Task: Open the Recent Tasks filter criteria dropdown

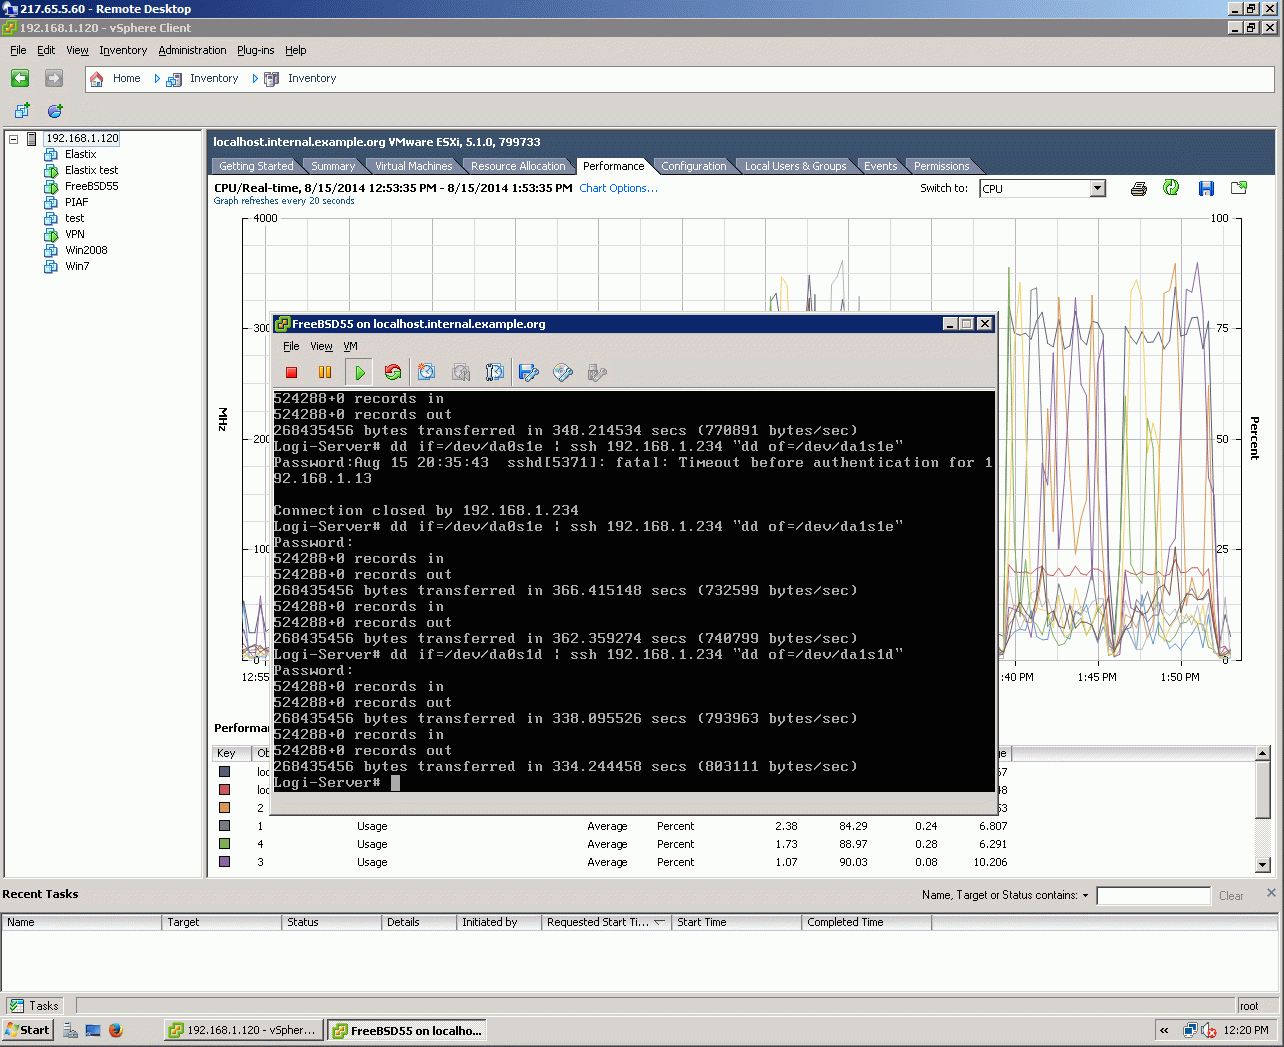Action: click(x=1085, y=896)
